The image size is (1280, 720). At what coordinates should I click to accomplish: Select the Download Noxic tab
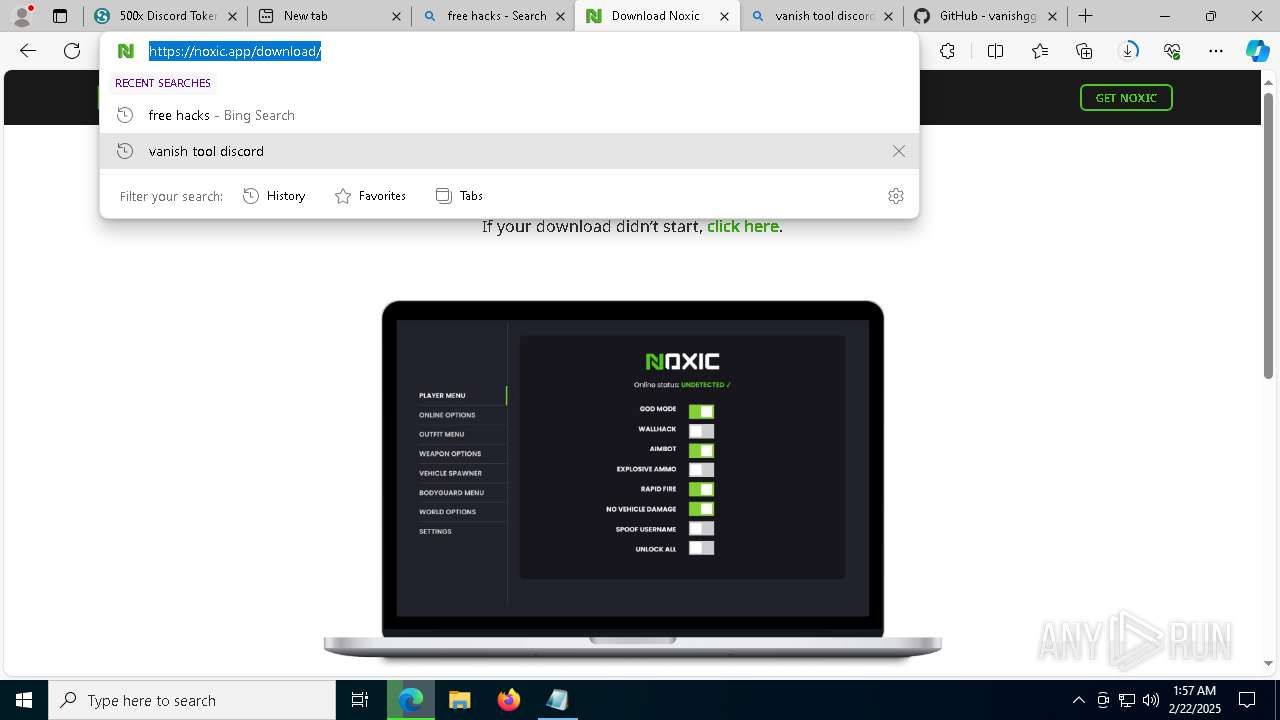pos(657,16)
